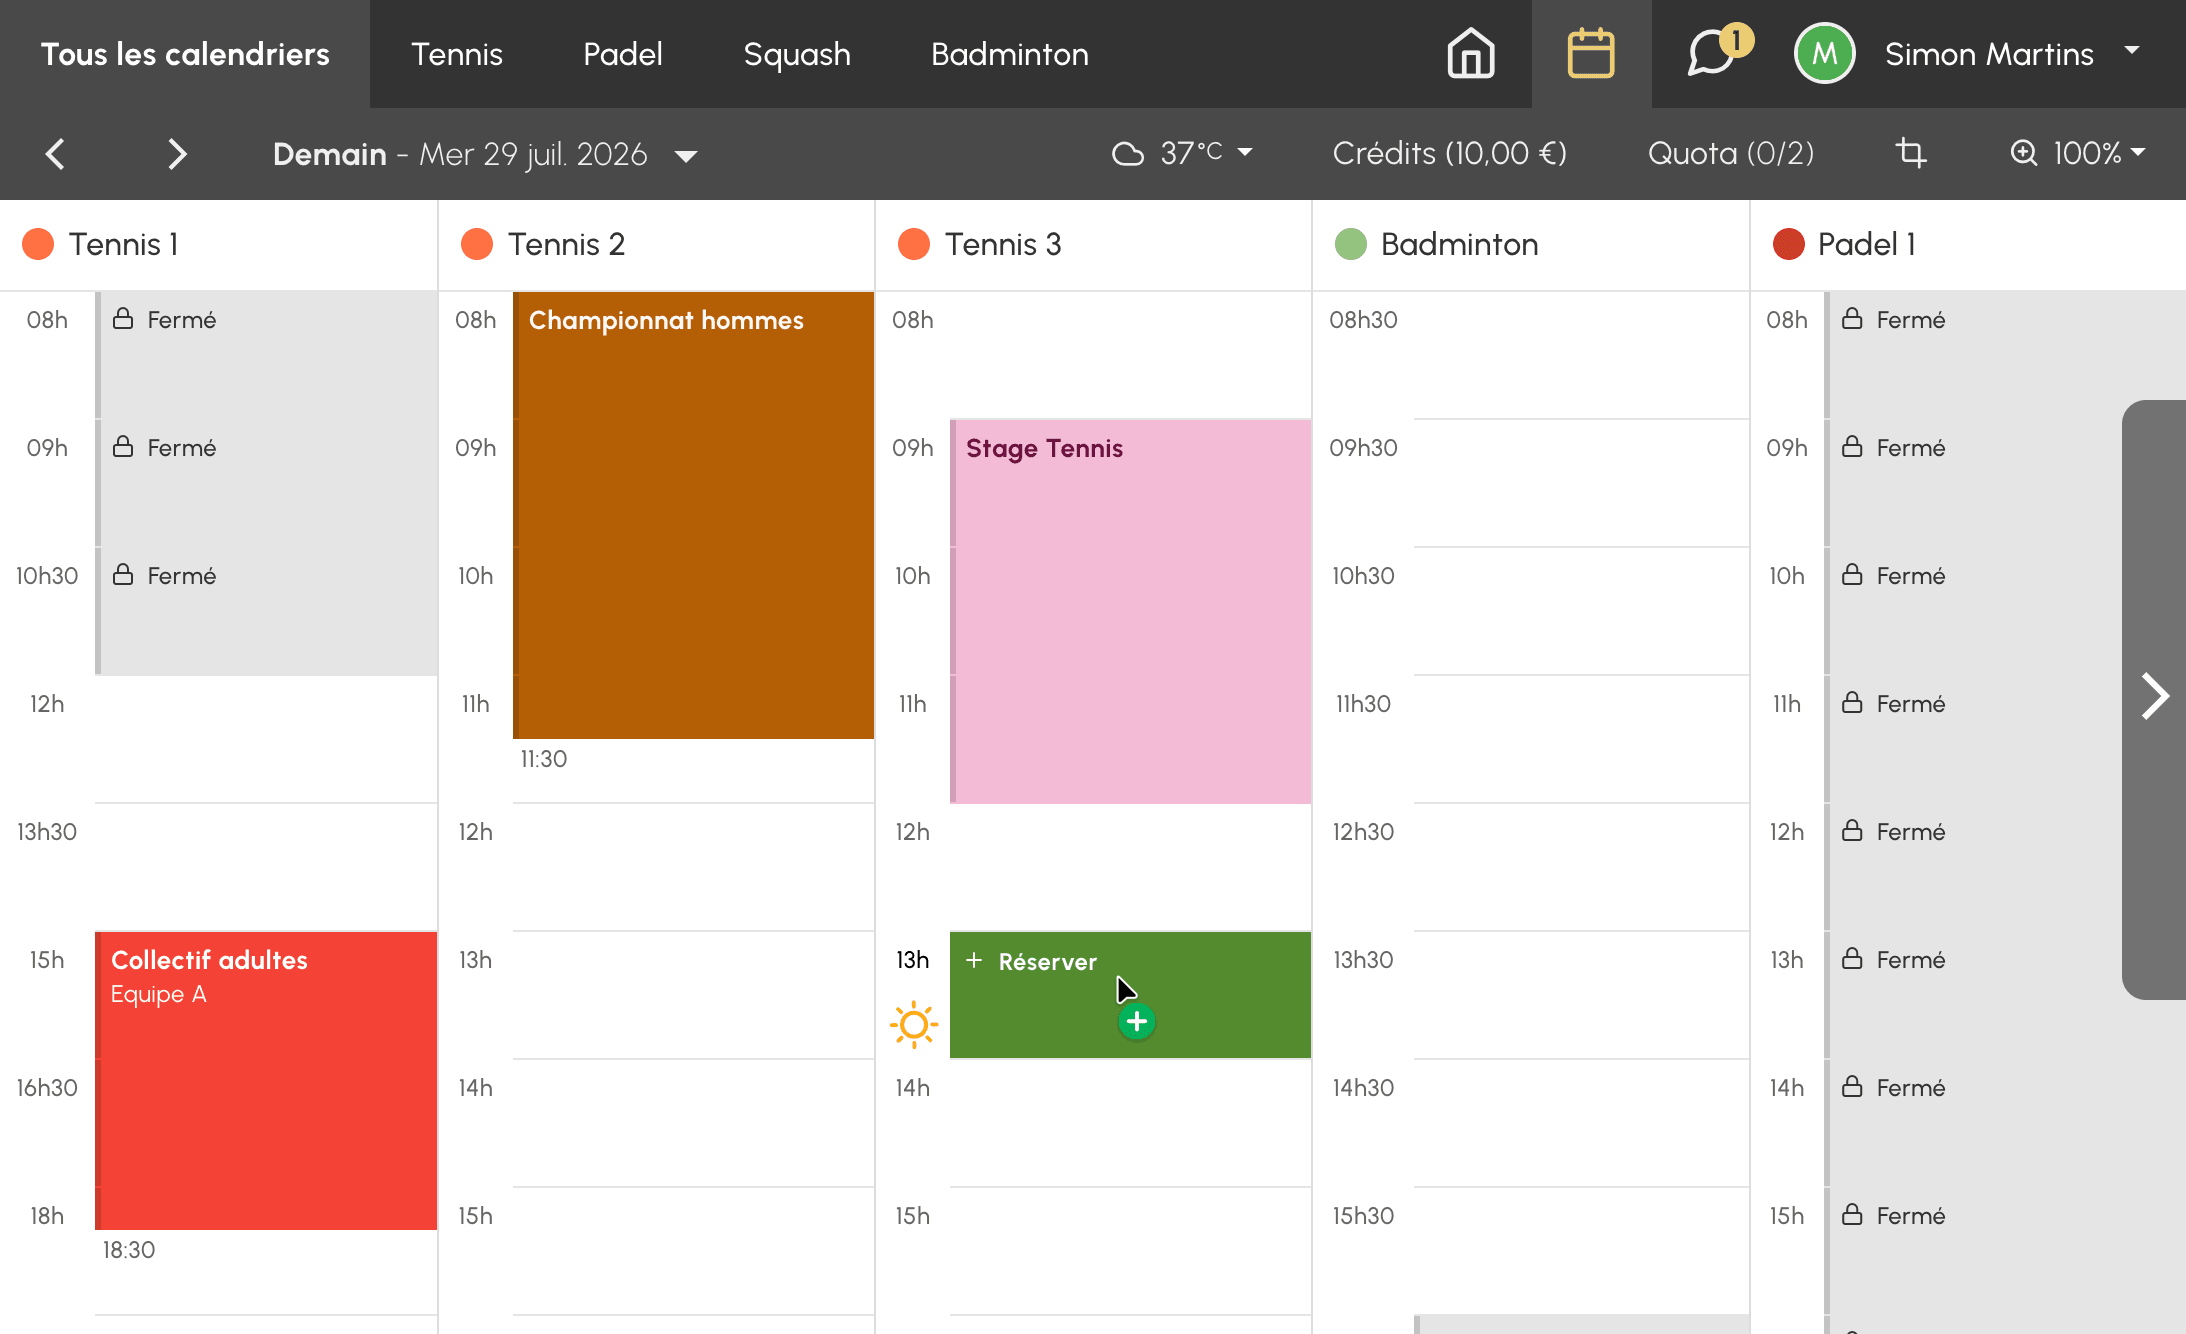Screen dimensions: 2186x1334
Task: Click empty Tennis 3 15h slot
Action: pos(1130,1251)
